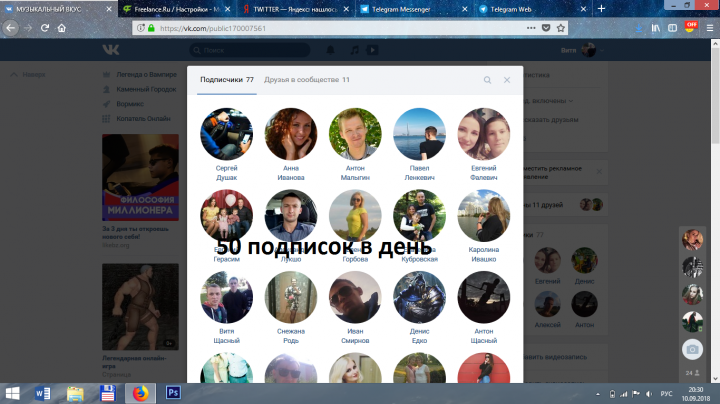
Task: Go back in Firefox
Action: coord(10,28)
